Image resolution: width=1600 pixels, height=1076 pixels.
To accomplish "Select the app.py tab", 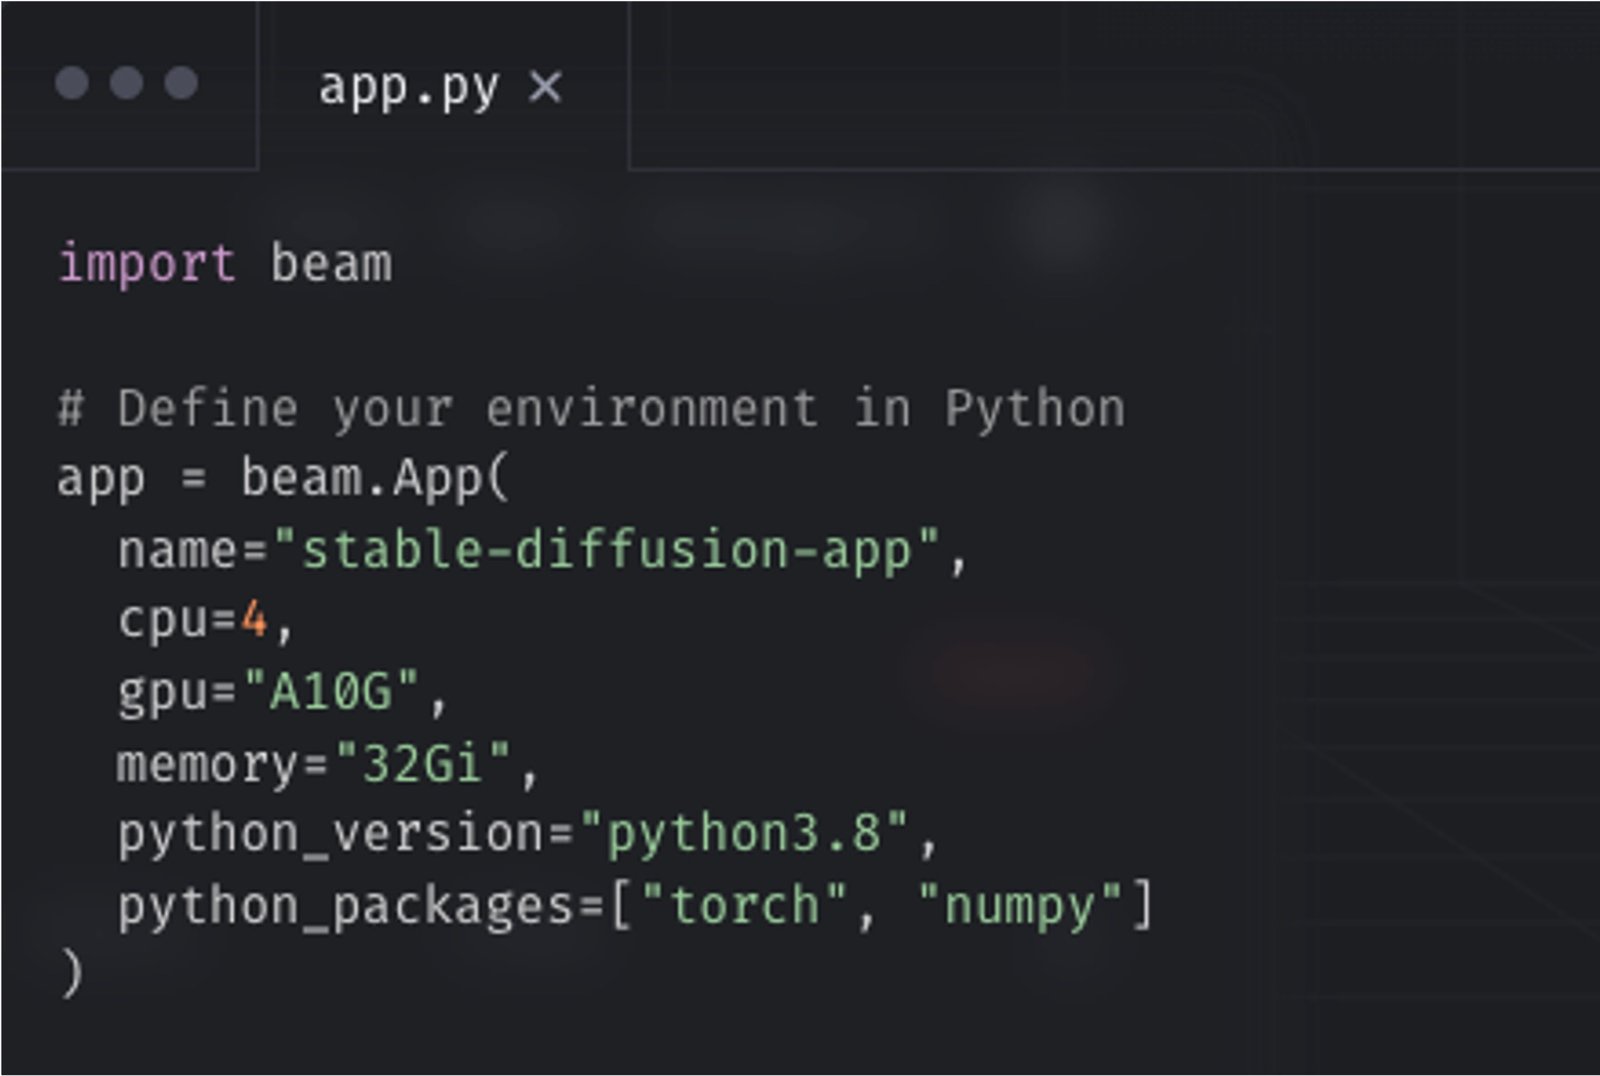I will (x=443, y=86).
